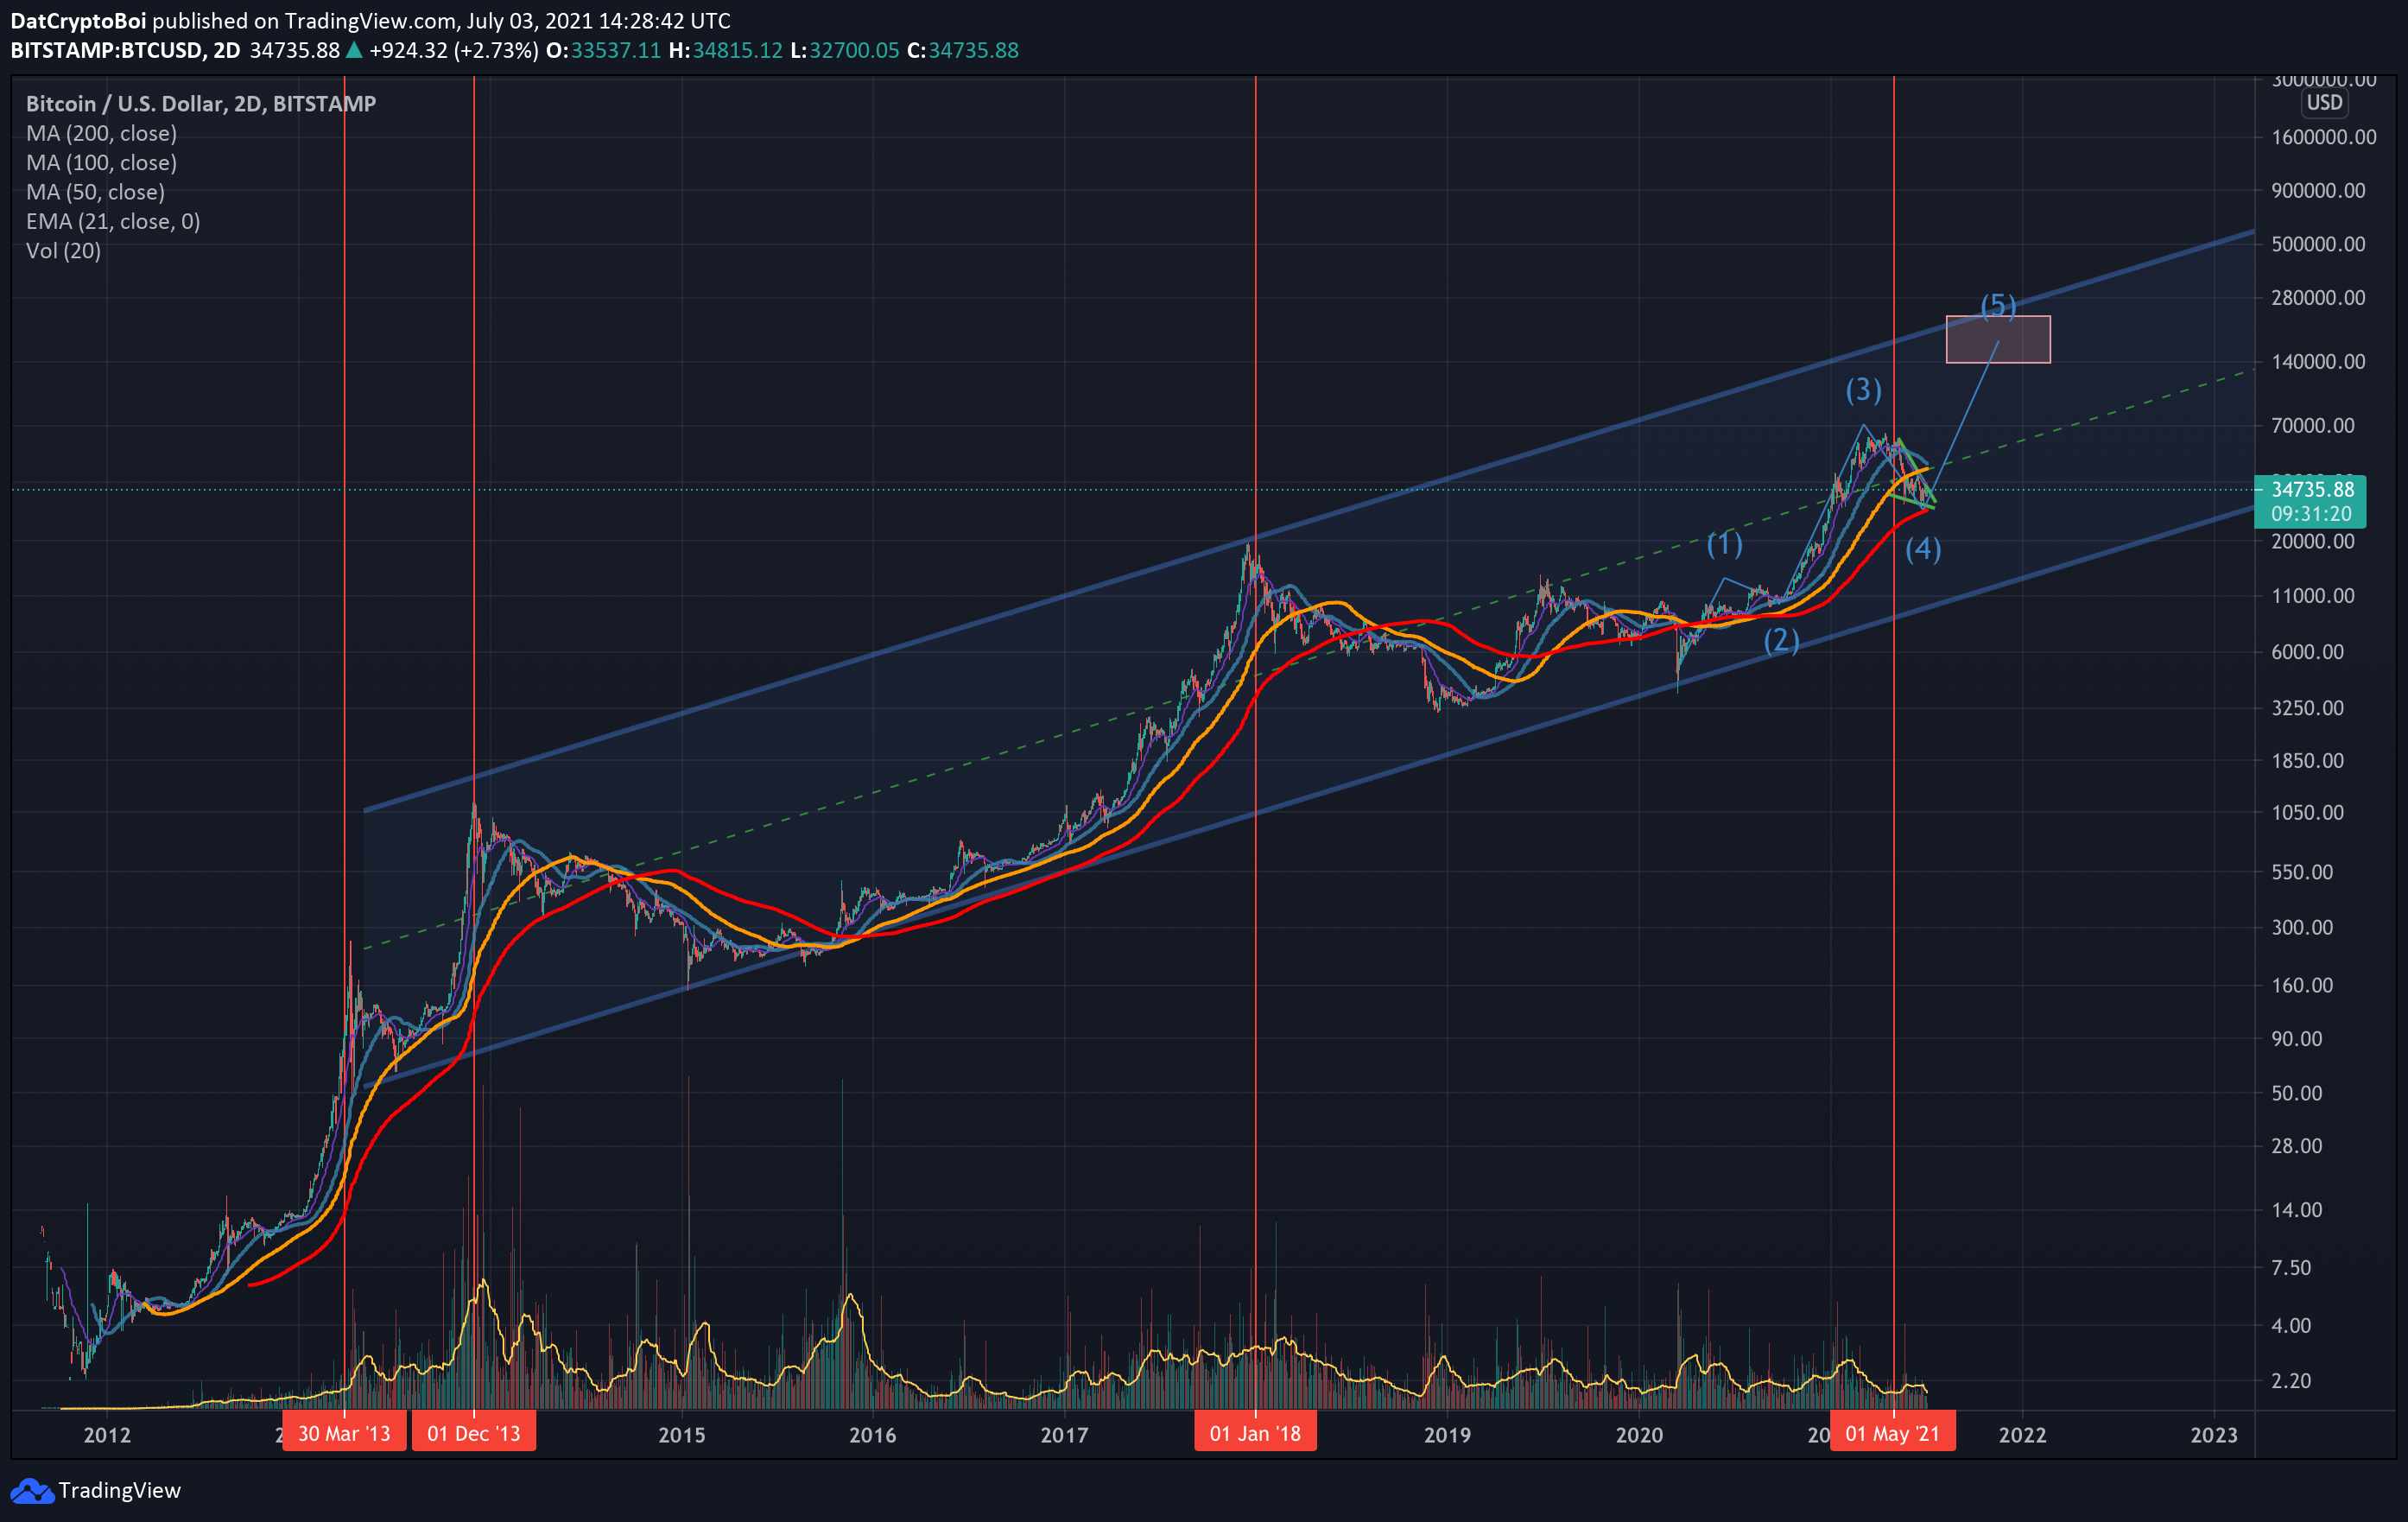Viewport: 2408px width, 1522px height.
Task: Click the TradingView logo icon
Action: [x=31, y=1491]
